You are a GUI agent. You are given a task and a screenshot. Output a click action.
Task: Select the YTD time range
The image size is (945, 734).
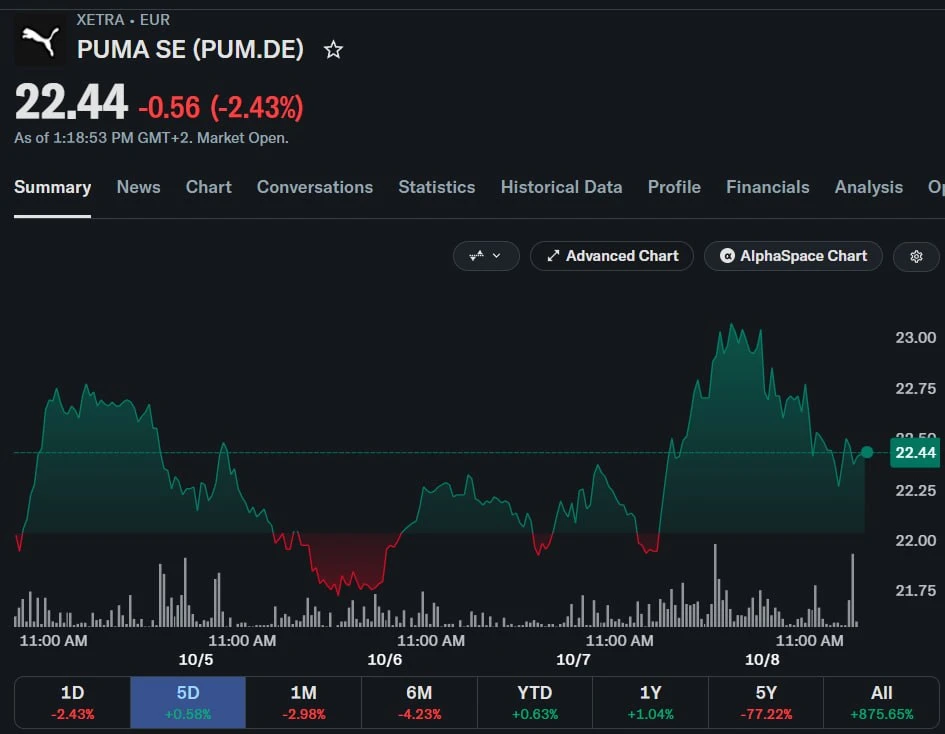point(535,703)
